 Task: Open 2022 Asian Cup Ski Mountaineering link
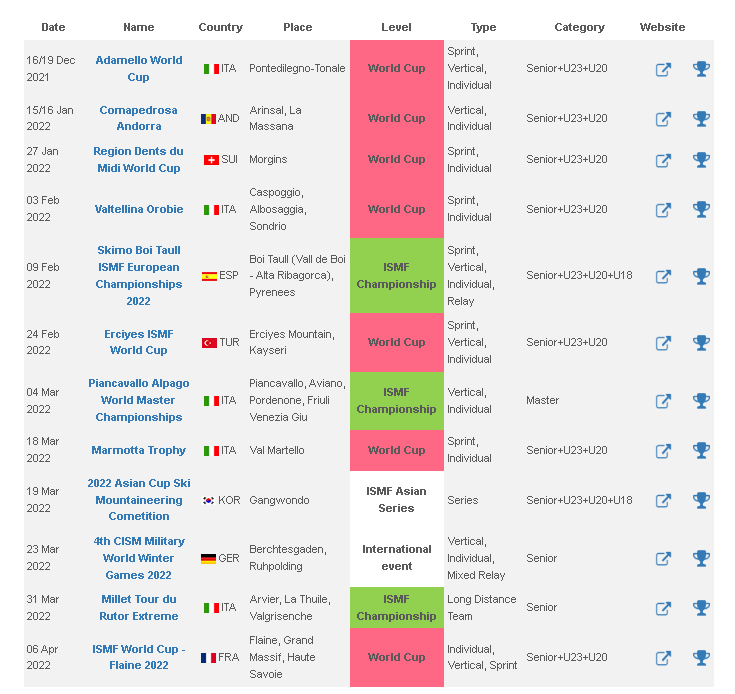pos(139,500)
